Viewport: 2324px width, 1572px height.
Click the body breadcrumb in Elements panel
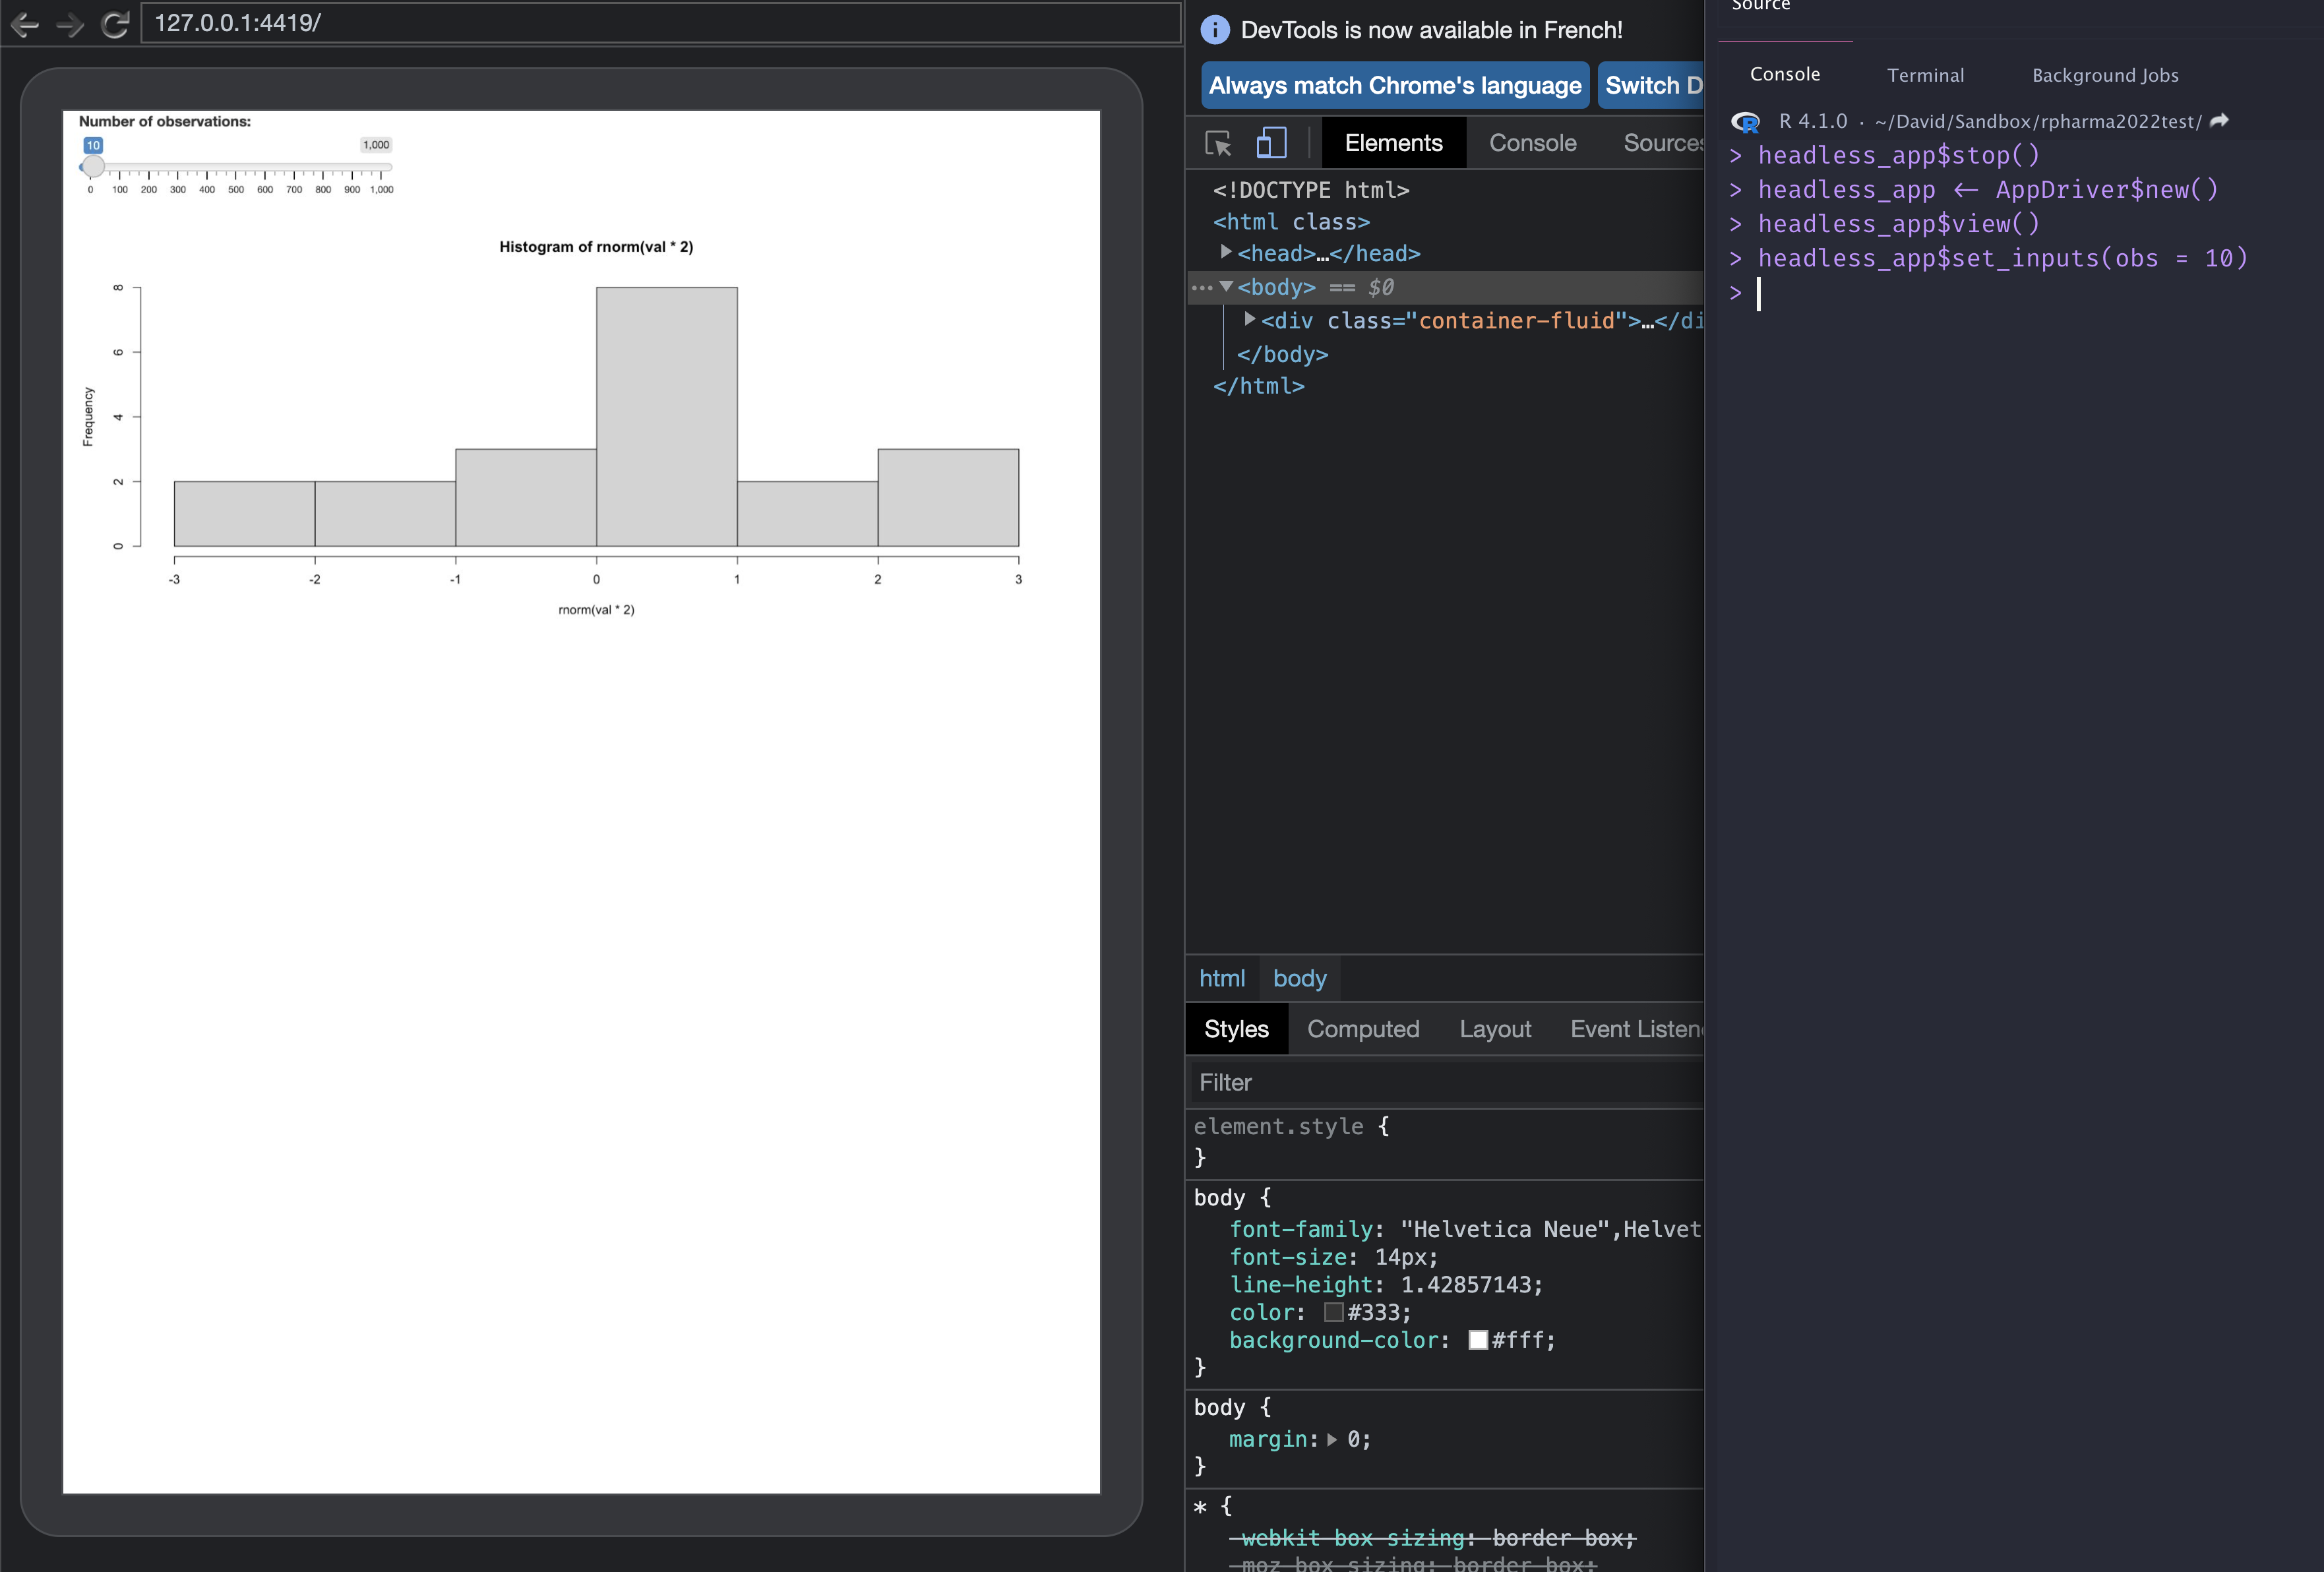(1299, 978)
